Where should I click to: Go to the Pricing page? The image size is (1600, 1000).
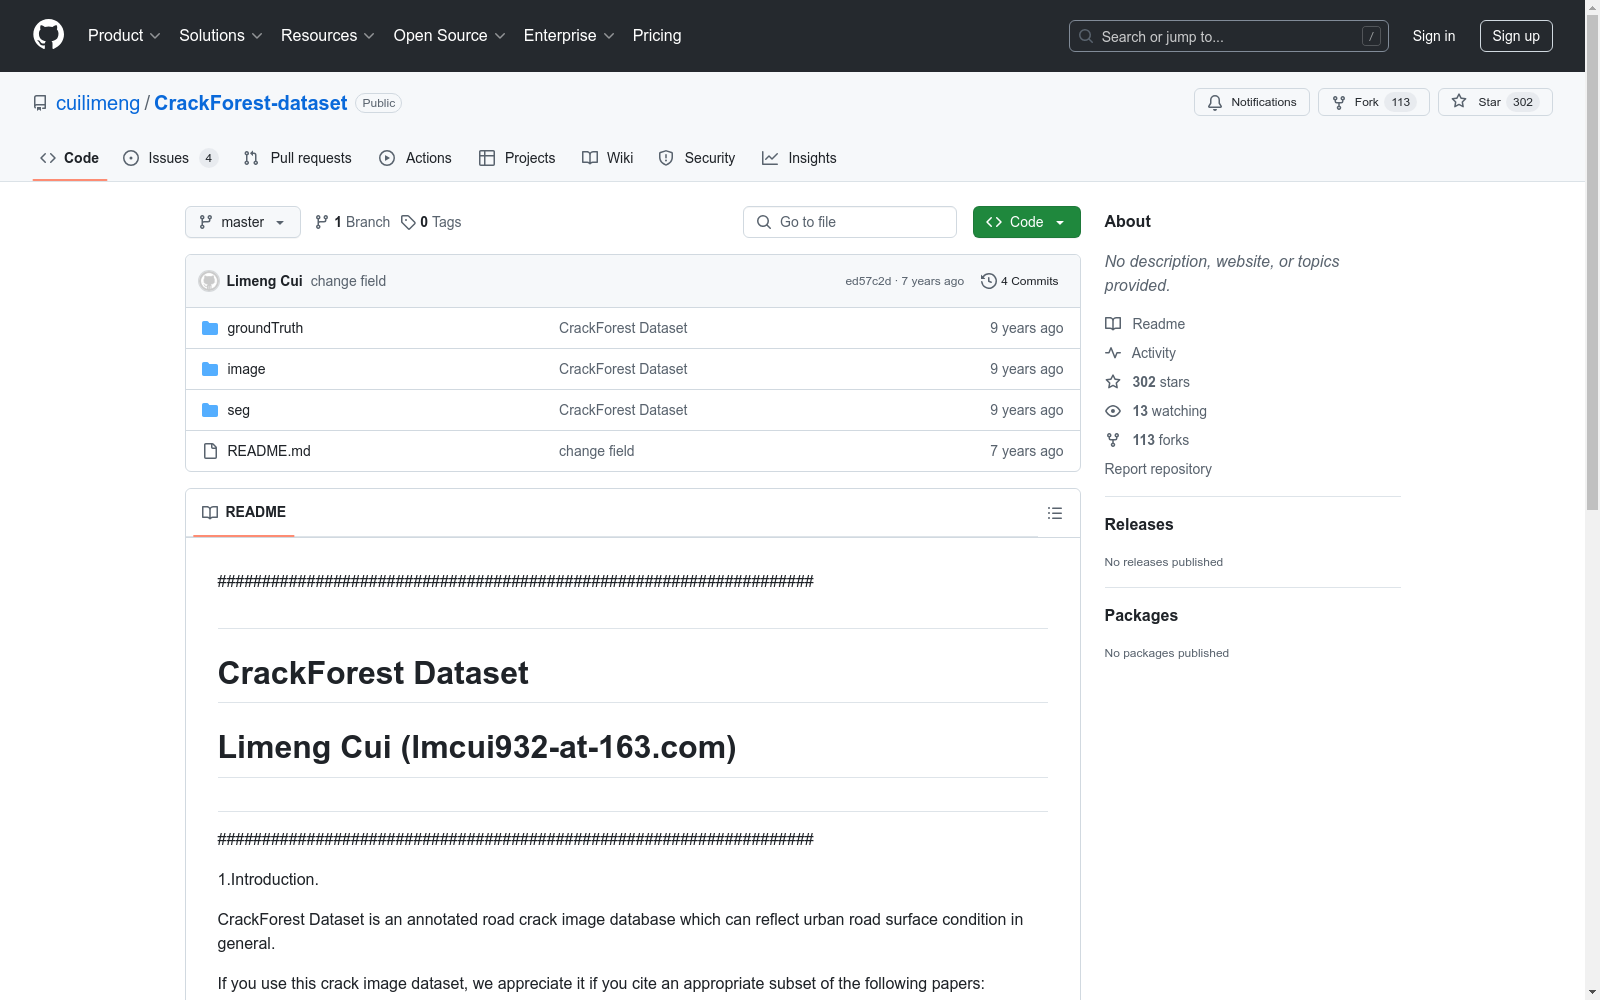(x=657, y=35)
